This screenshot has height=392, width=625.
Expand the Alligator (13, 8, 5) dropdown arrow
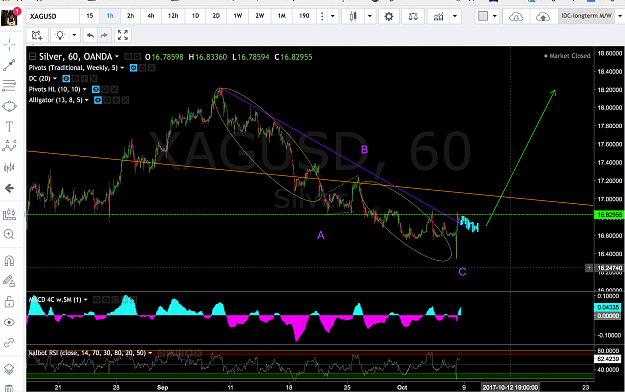click(x=87, y=100)
